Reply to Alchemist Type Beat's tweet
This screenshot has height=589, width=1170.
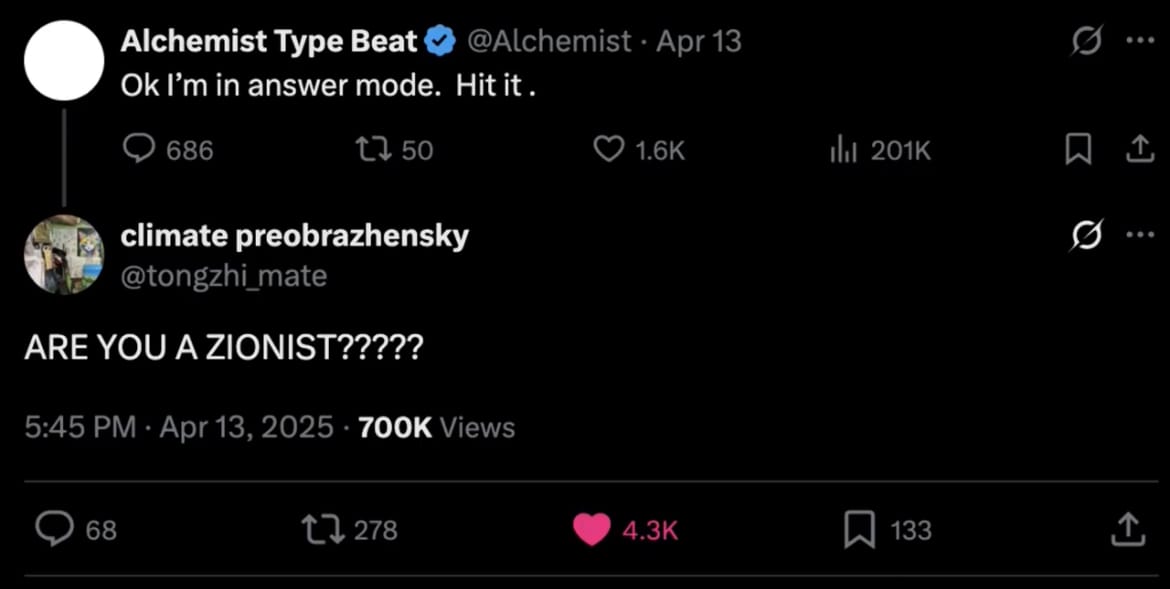136,150
